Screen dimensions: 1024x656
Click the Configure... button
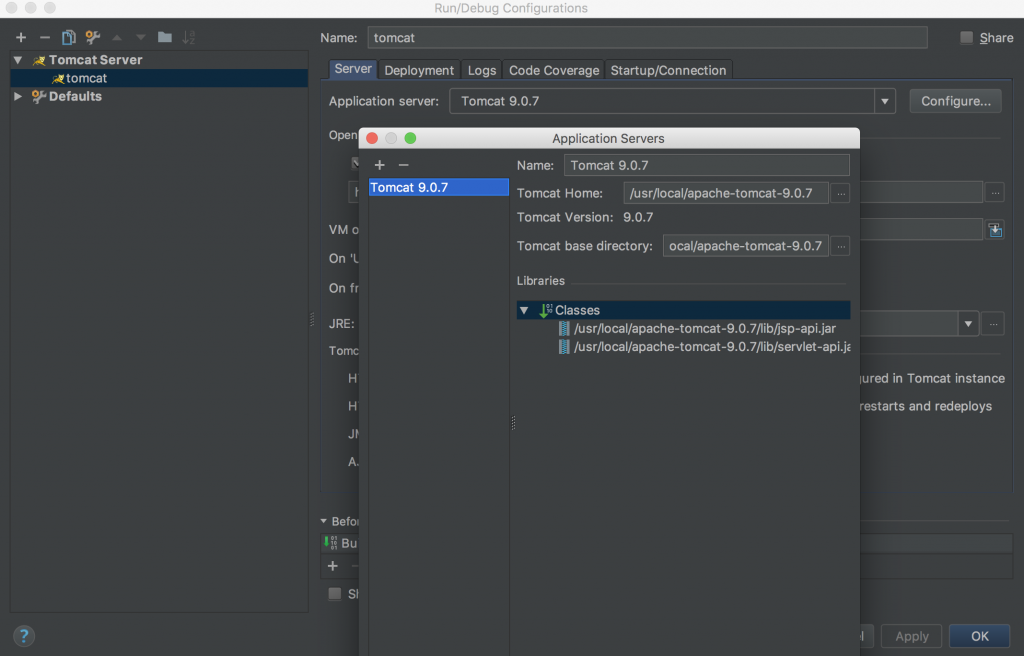tap(955, 101)
